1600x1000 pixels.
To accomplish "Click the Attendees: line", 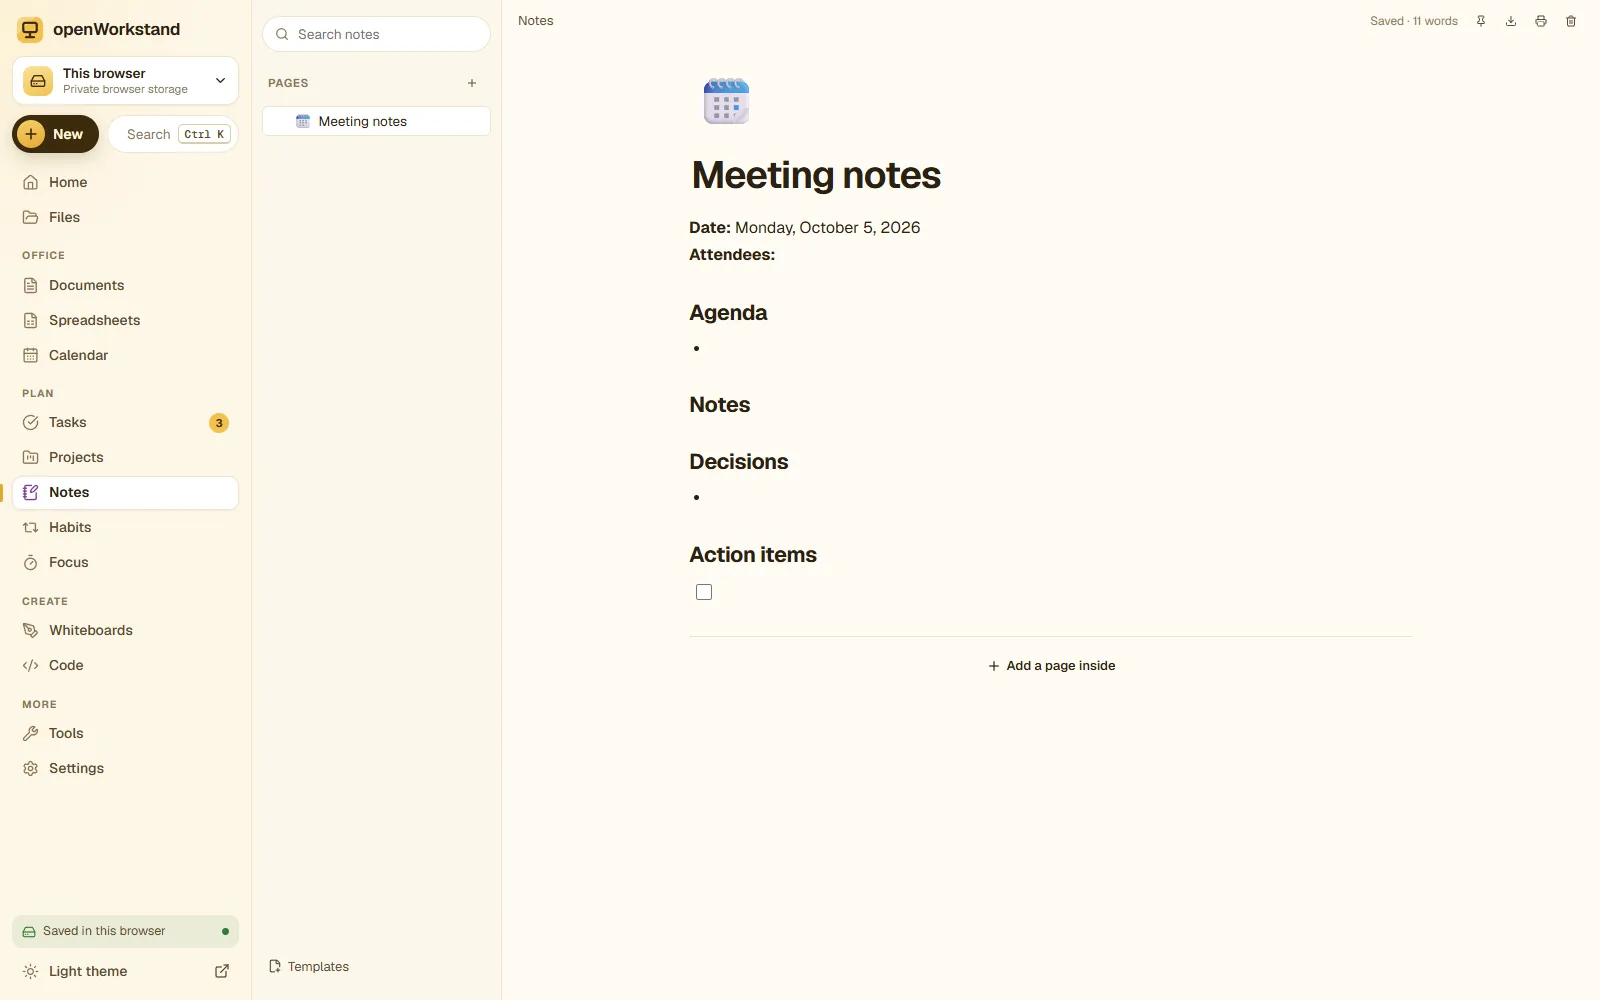I will pos(732,255).
